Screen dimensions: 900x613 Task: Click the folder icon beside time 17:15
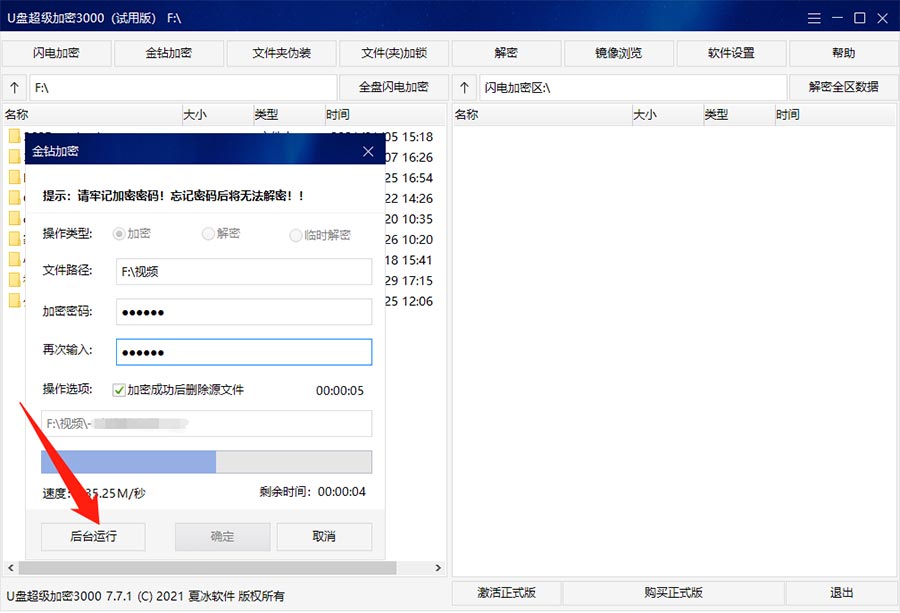click(x=14, y=280)
